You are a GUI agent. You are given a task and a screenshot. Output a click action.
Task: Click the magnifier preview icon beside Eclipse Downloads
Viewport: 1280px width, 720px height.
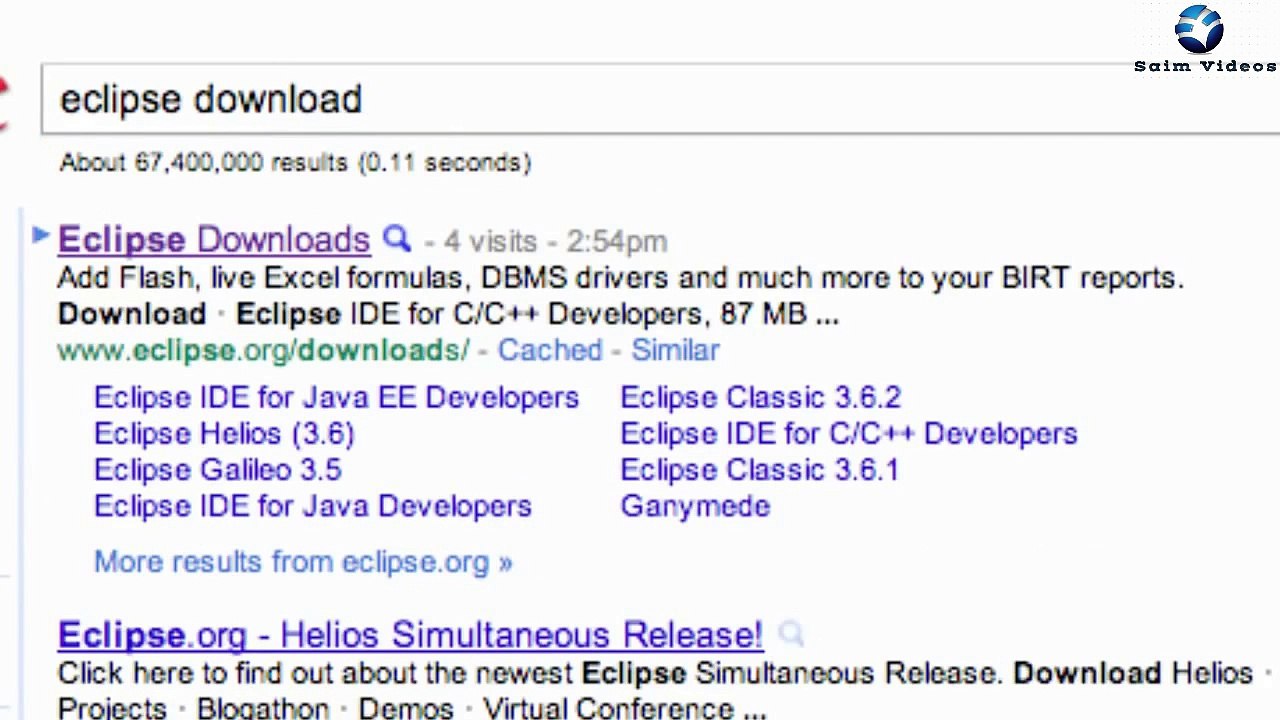point(397,239)
